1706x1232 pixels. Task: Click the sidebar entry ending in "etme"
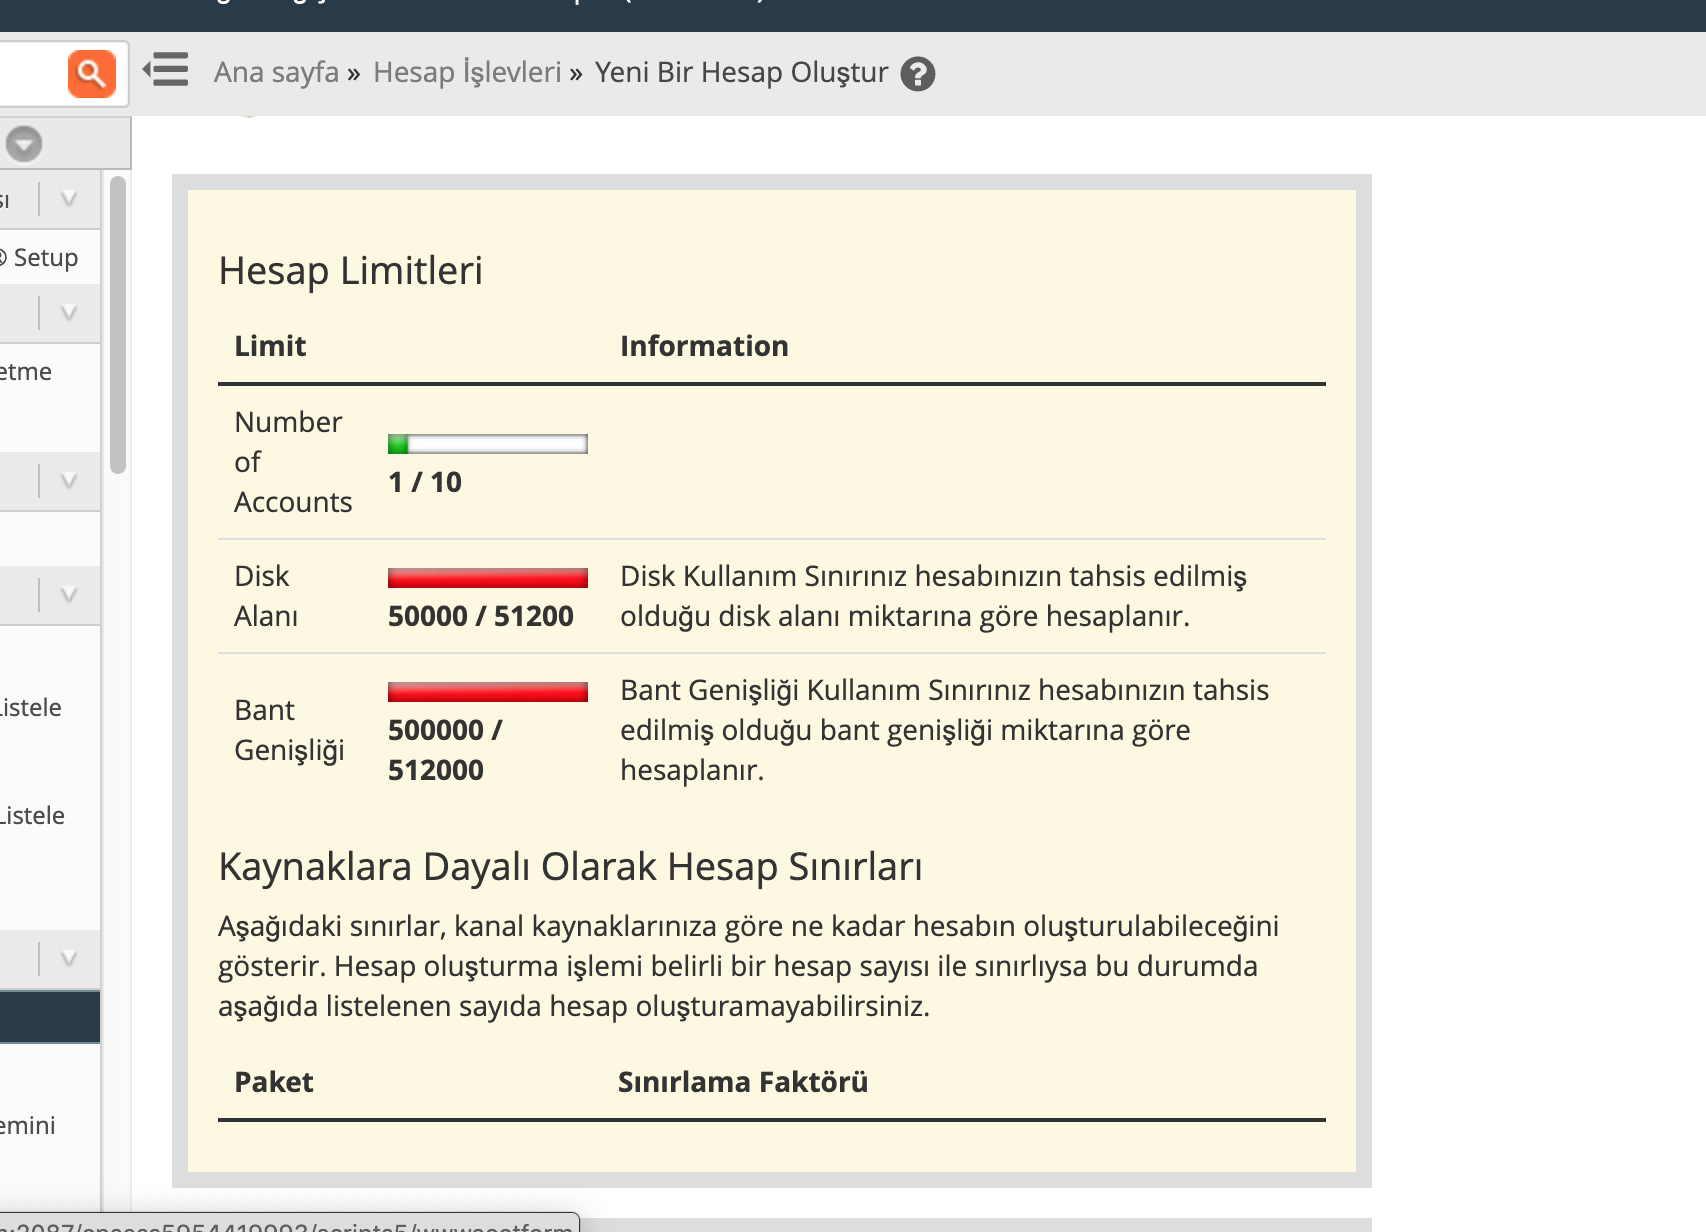click(27, 372)
